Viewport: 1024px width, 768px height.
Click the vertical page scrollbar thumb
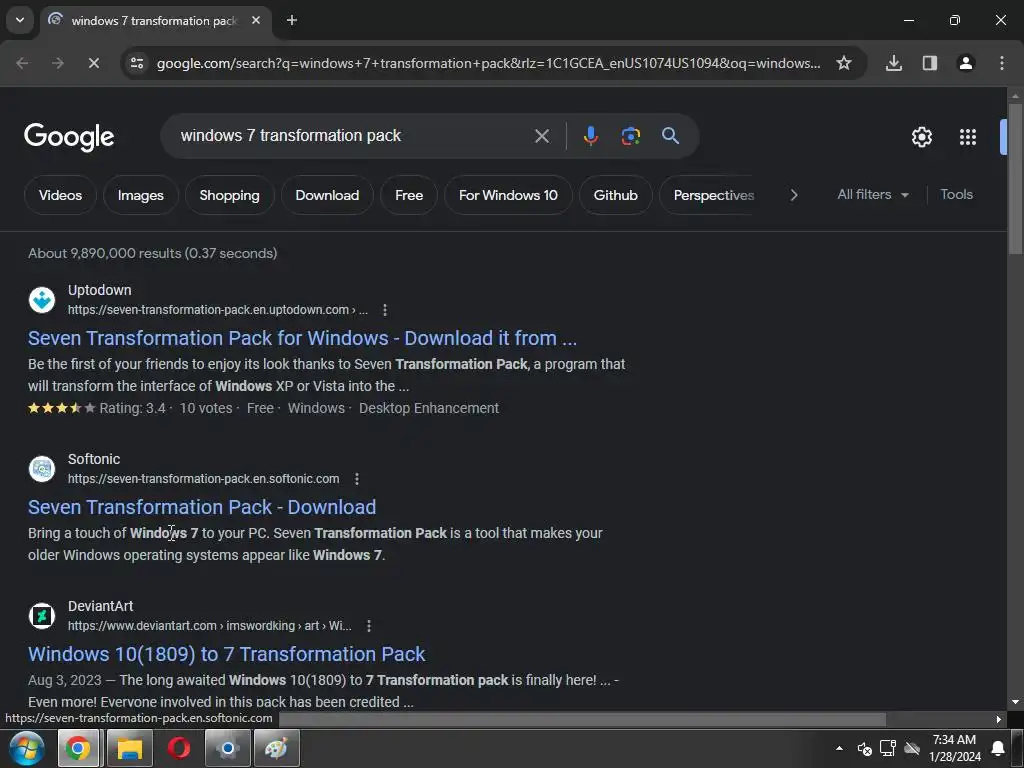pyautogui.click(x=1015, y=178)
